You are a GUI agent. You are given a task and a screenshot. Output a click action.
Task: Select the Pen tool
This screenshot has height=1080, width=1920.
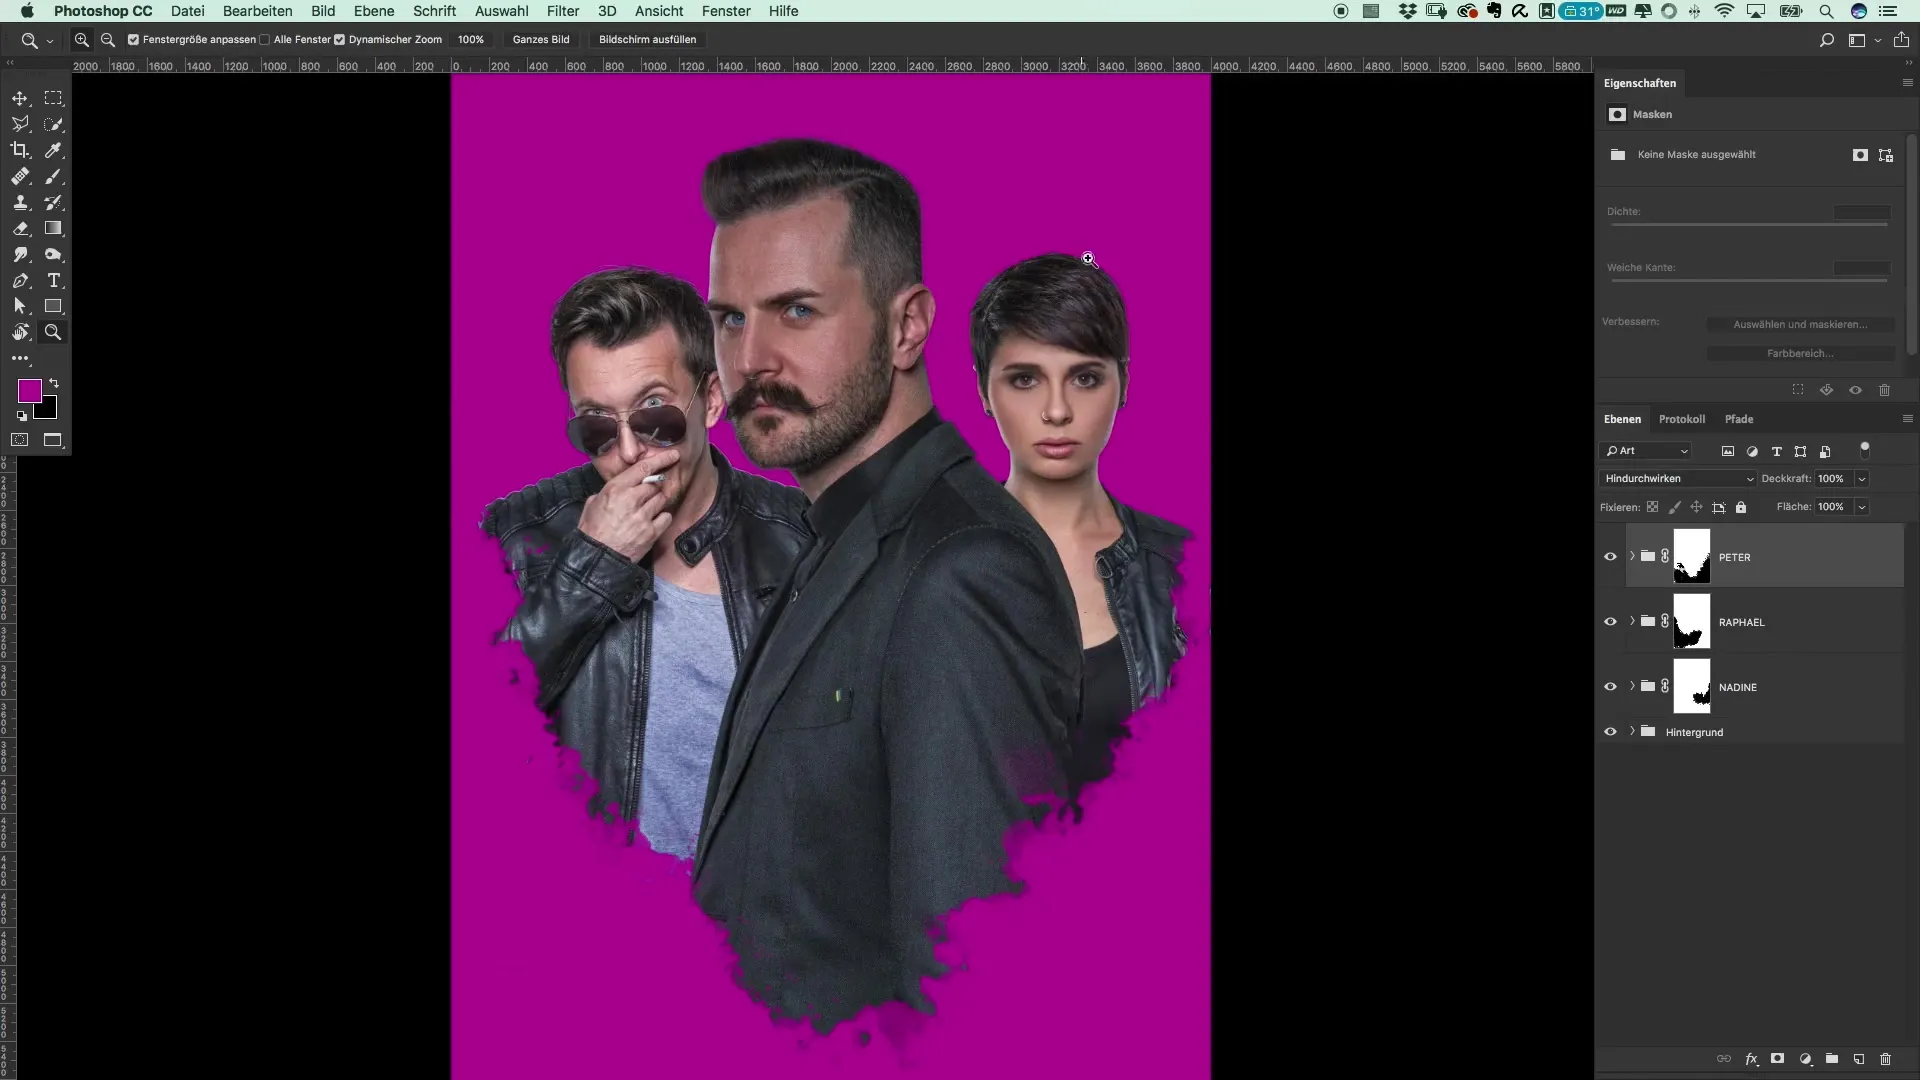coord(20,280)
